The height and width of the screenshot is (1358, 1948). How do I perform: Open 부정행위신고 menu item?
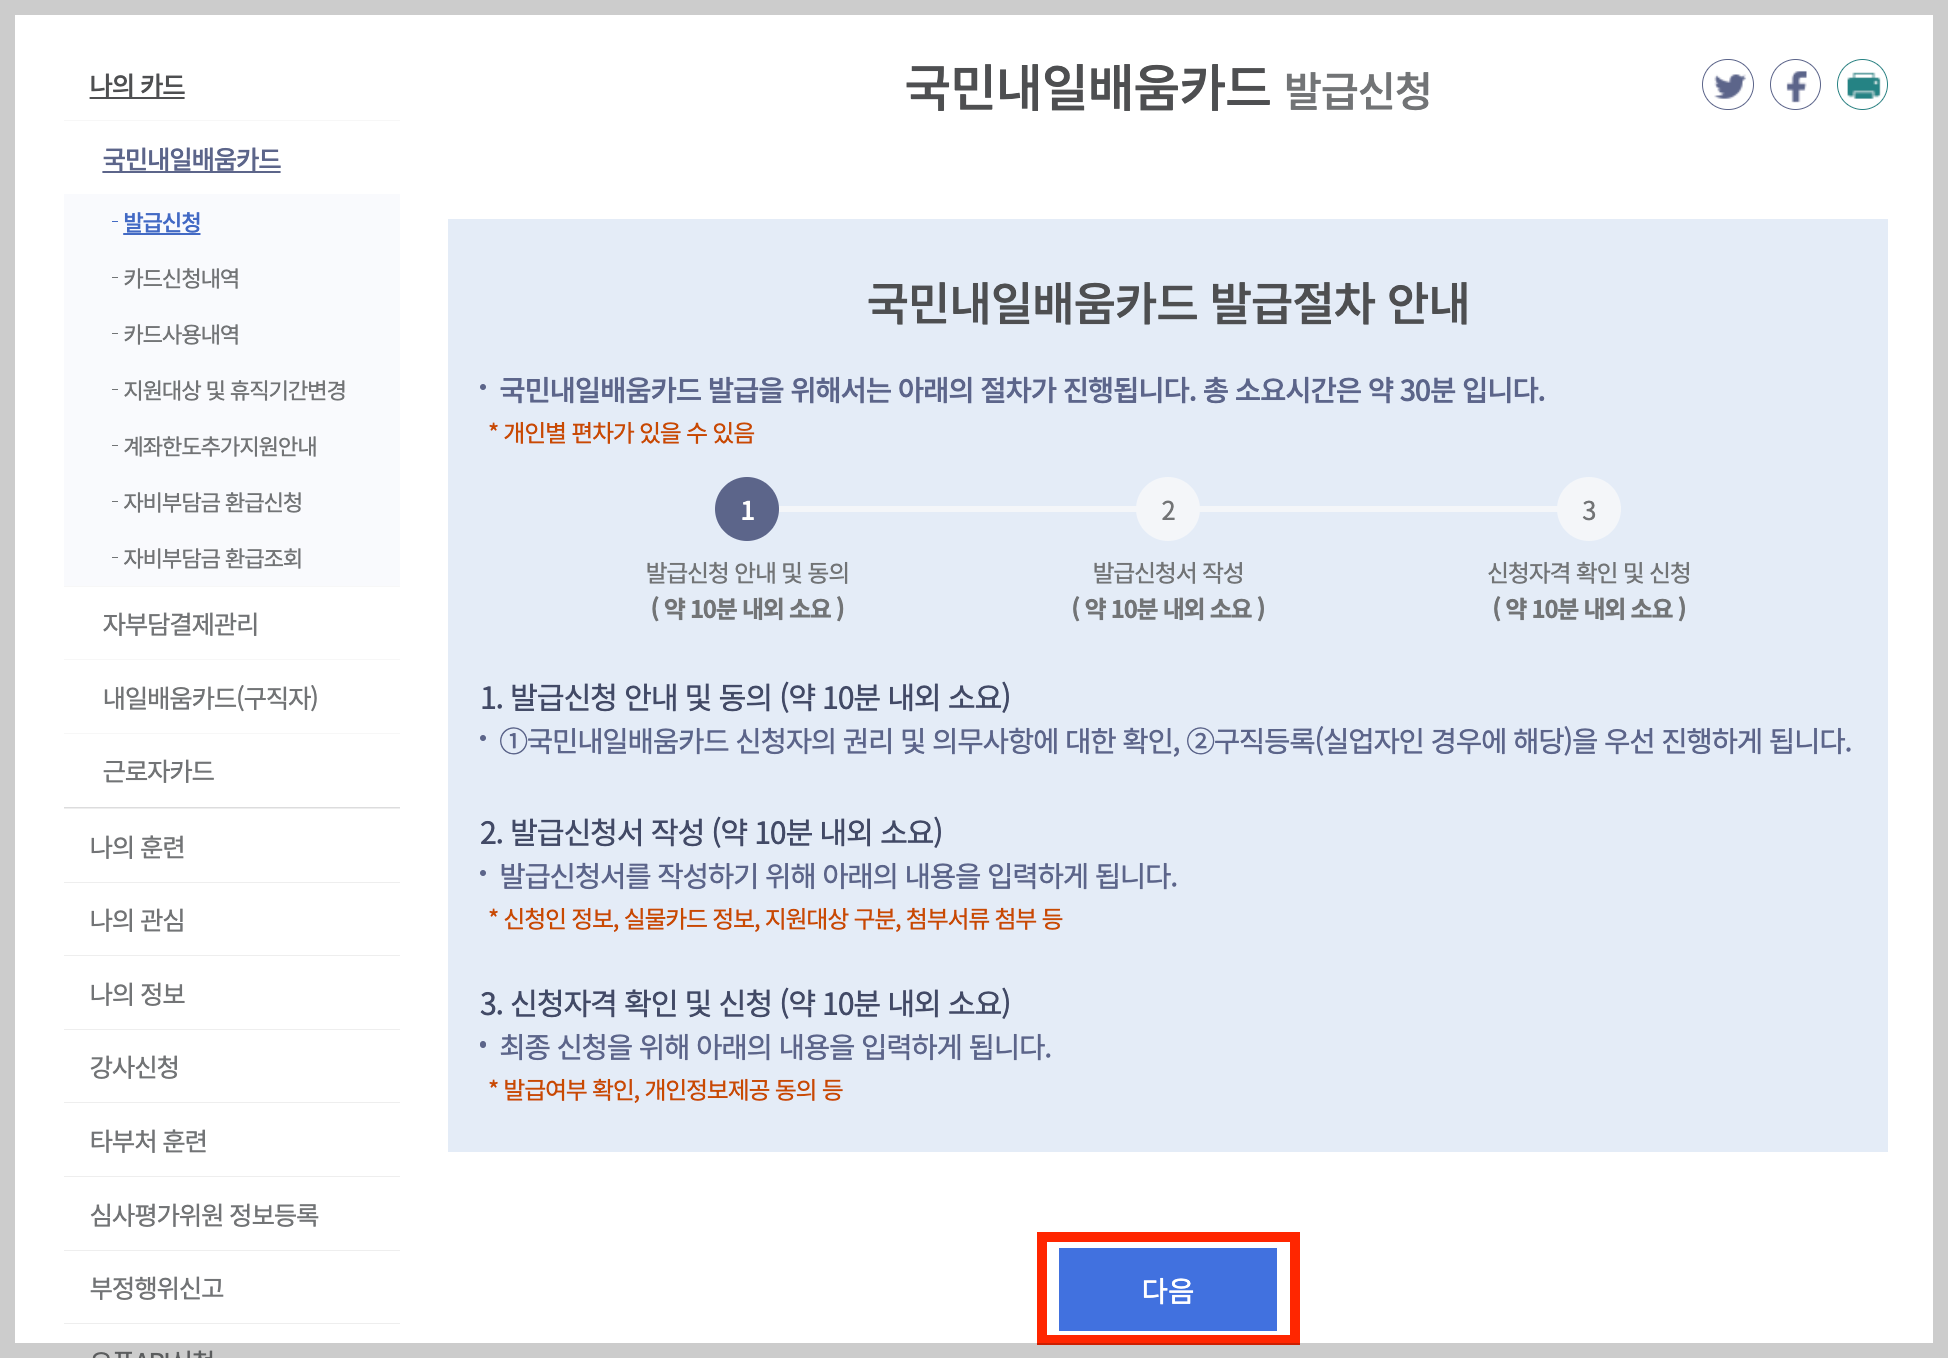pyautogui.click(x=157, y=1288)
